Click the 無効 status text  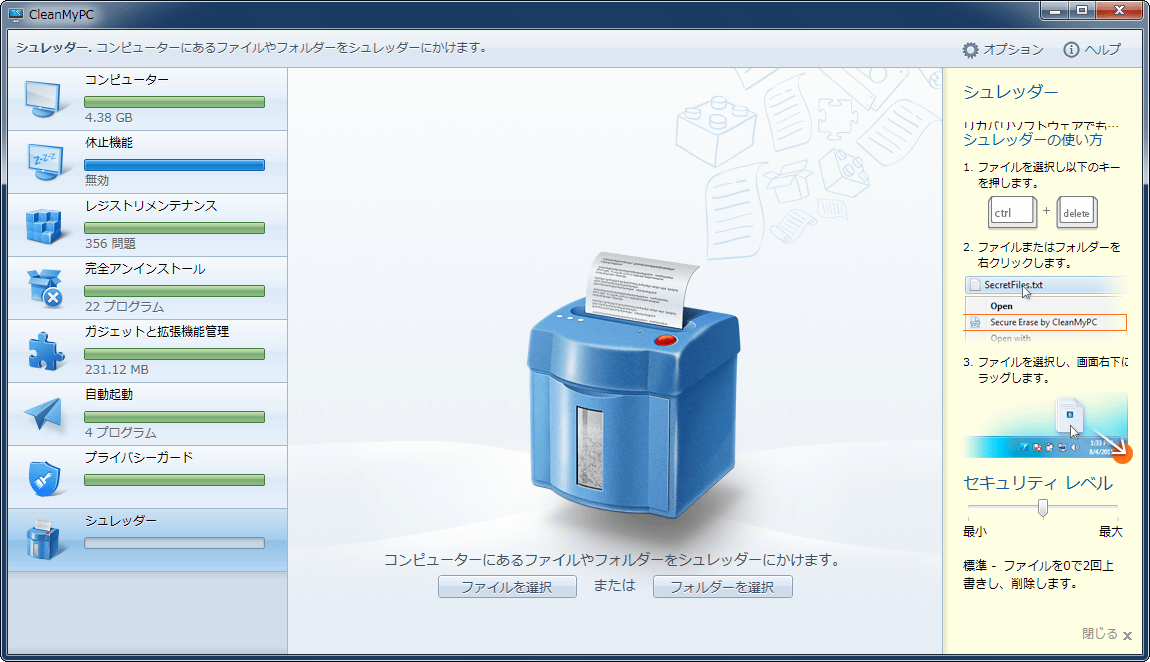click(x=97, y=180)
